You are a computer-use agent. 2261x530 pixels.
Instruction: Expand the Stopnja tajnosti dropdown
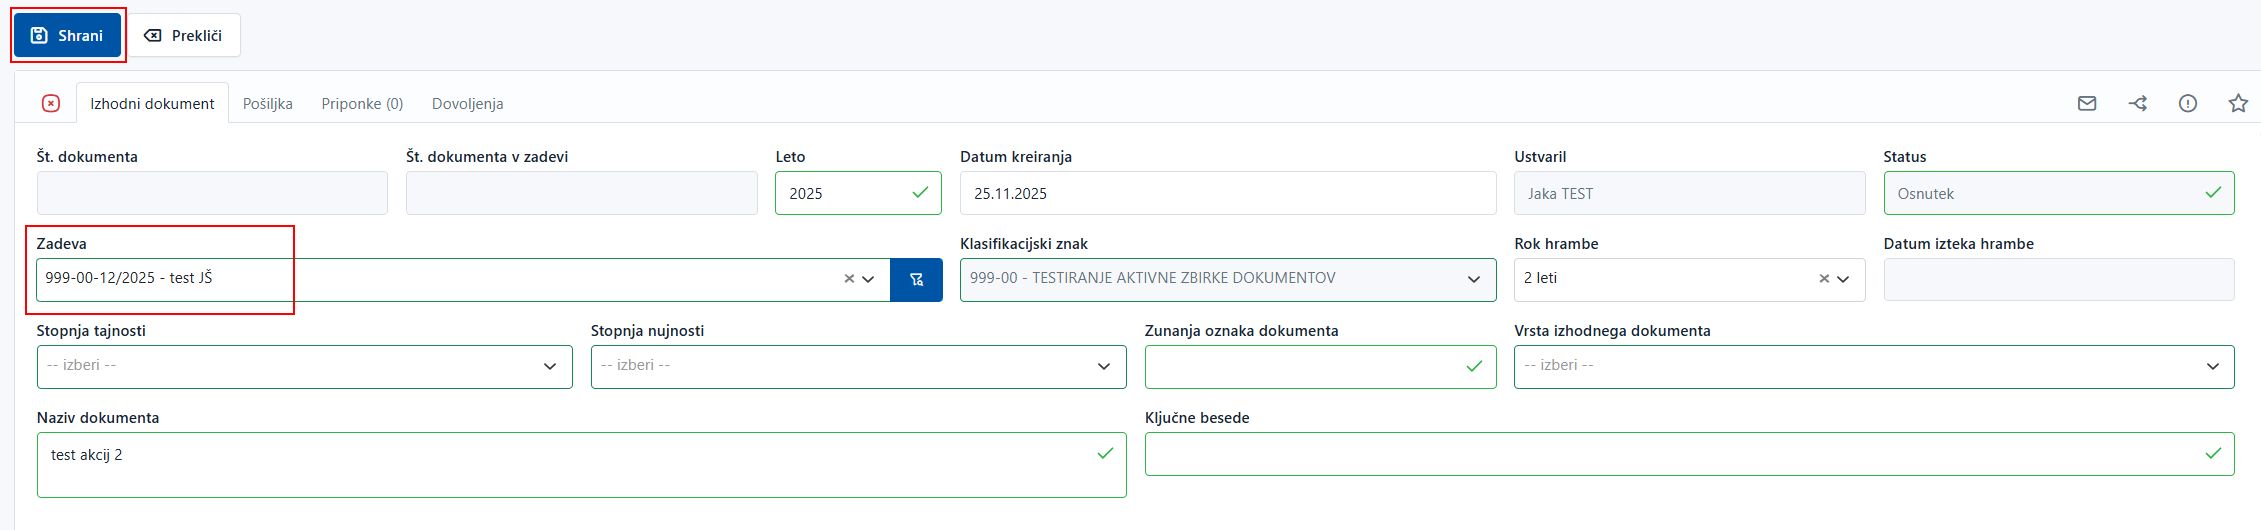[x=549, y=366]
